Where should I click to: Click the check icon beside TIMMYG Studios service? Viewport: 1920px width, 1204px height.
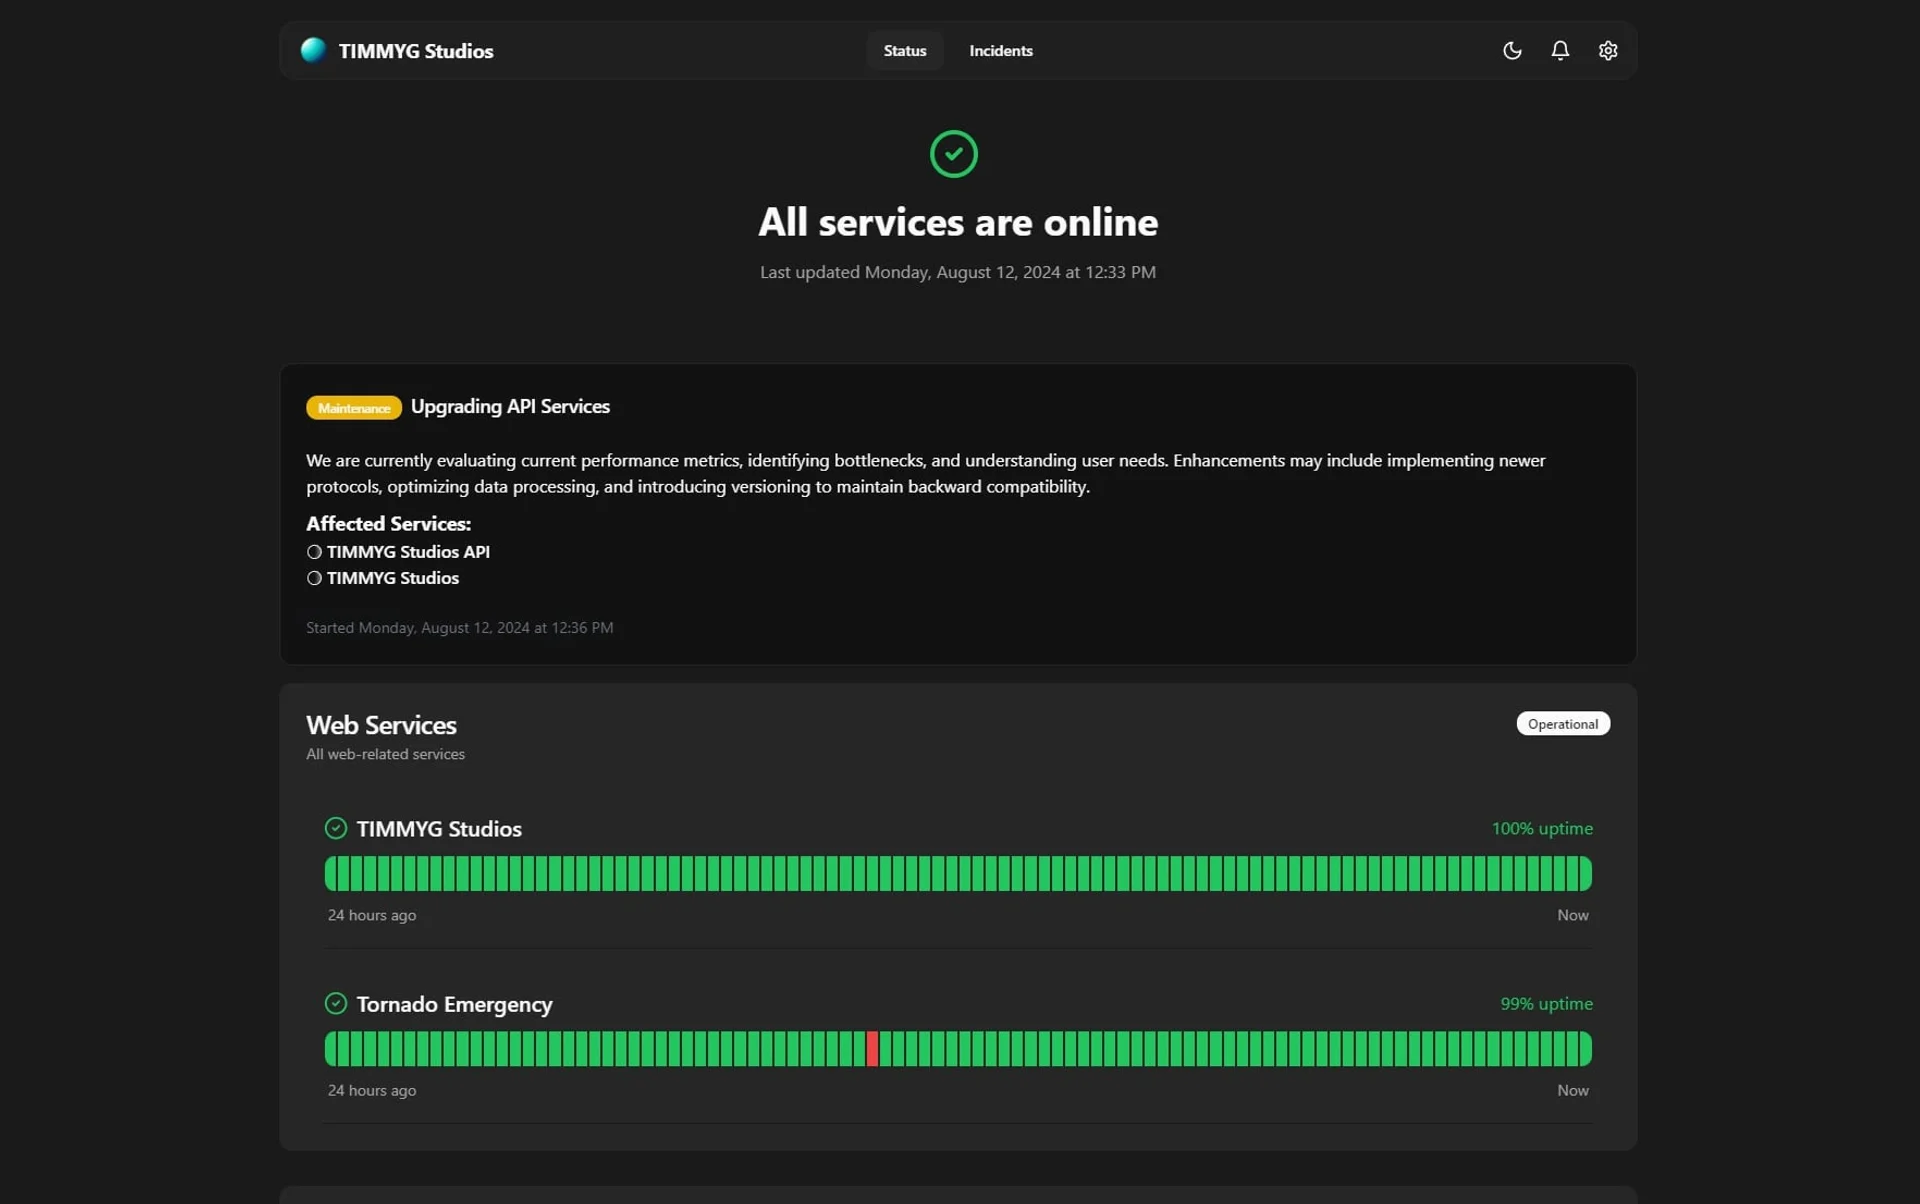pos(335,828)
